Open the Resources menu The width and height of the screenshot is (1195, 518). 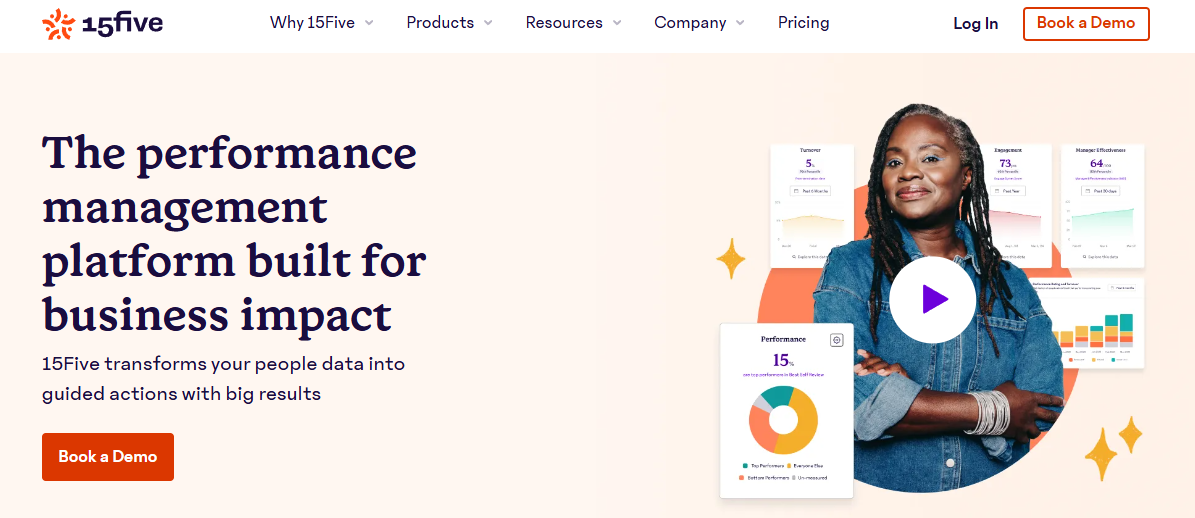564,22
